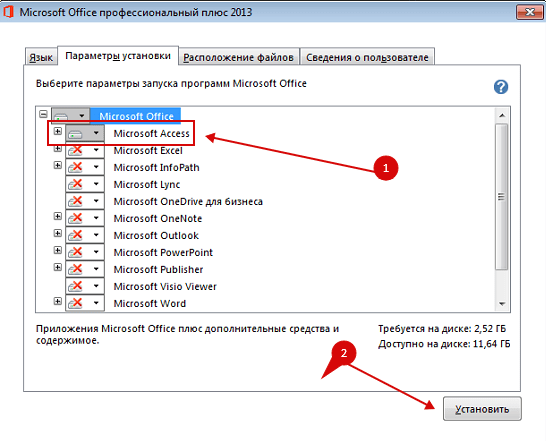Select the Параметры установки tab
This screenshot has width=546, height=441.
click(x=118, y=56)
